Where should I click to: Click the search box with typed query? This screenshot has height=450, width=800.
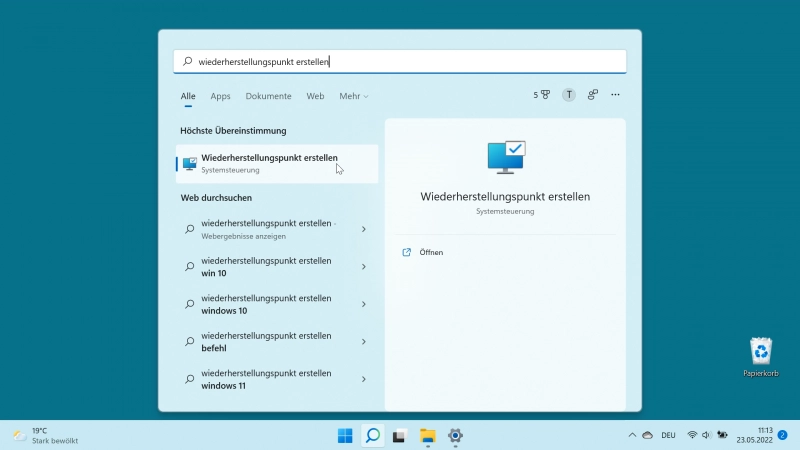[399, 62]
